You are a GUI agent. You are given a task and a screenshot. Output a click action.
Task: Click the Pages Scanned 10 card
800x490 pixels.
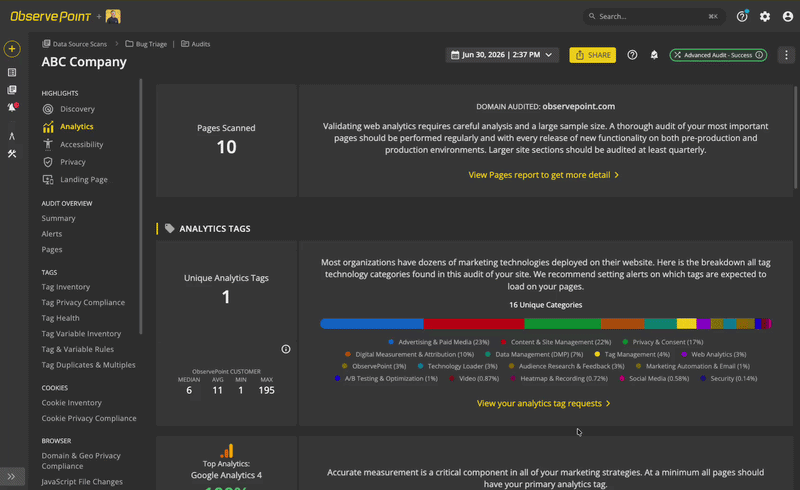226,140
